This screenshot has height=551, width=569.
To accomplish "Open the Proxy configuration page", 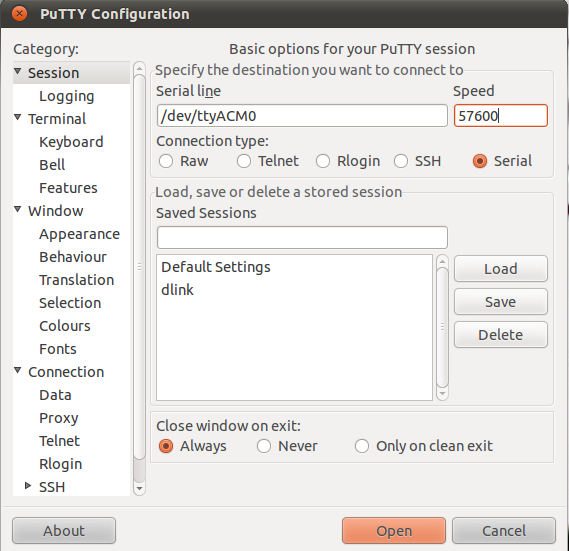I will coord(59,418).
